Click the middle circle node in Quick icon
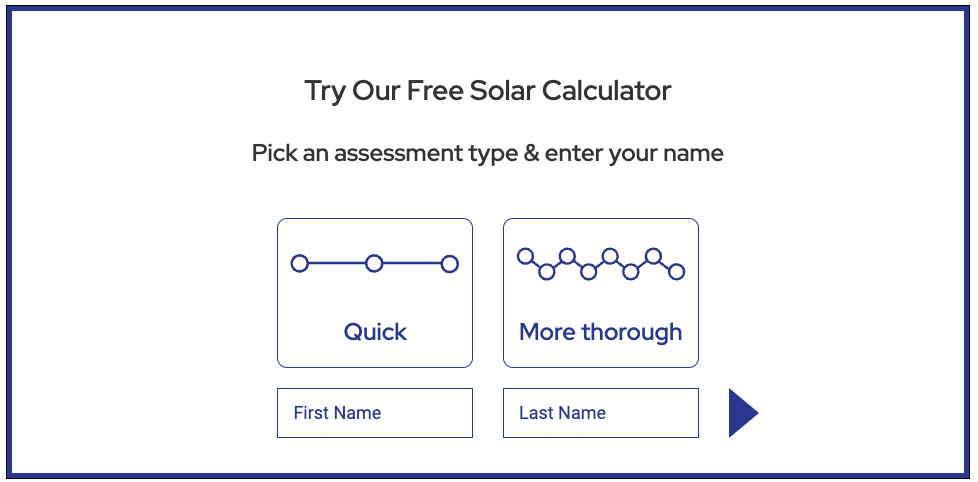 coord(374,264)
